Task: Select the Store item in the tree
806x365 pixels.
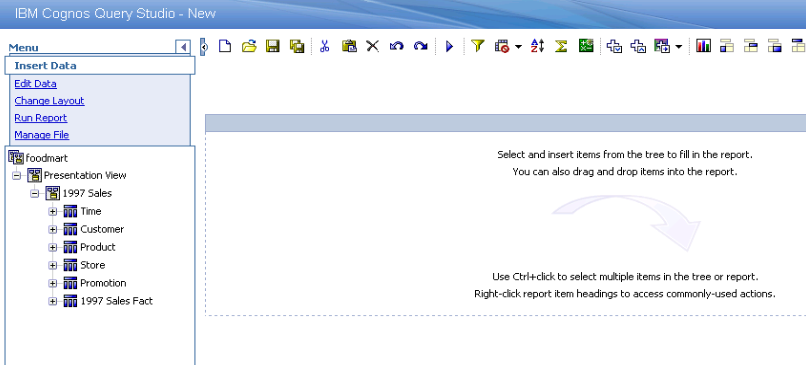Action: (93, 265)
